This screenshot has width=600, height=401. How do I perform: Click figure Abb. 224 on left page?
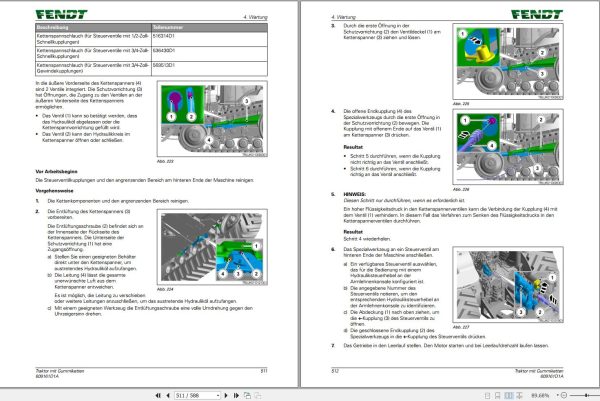212,247
